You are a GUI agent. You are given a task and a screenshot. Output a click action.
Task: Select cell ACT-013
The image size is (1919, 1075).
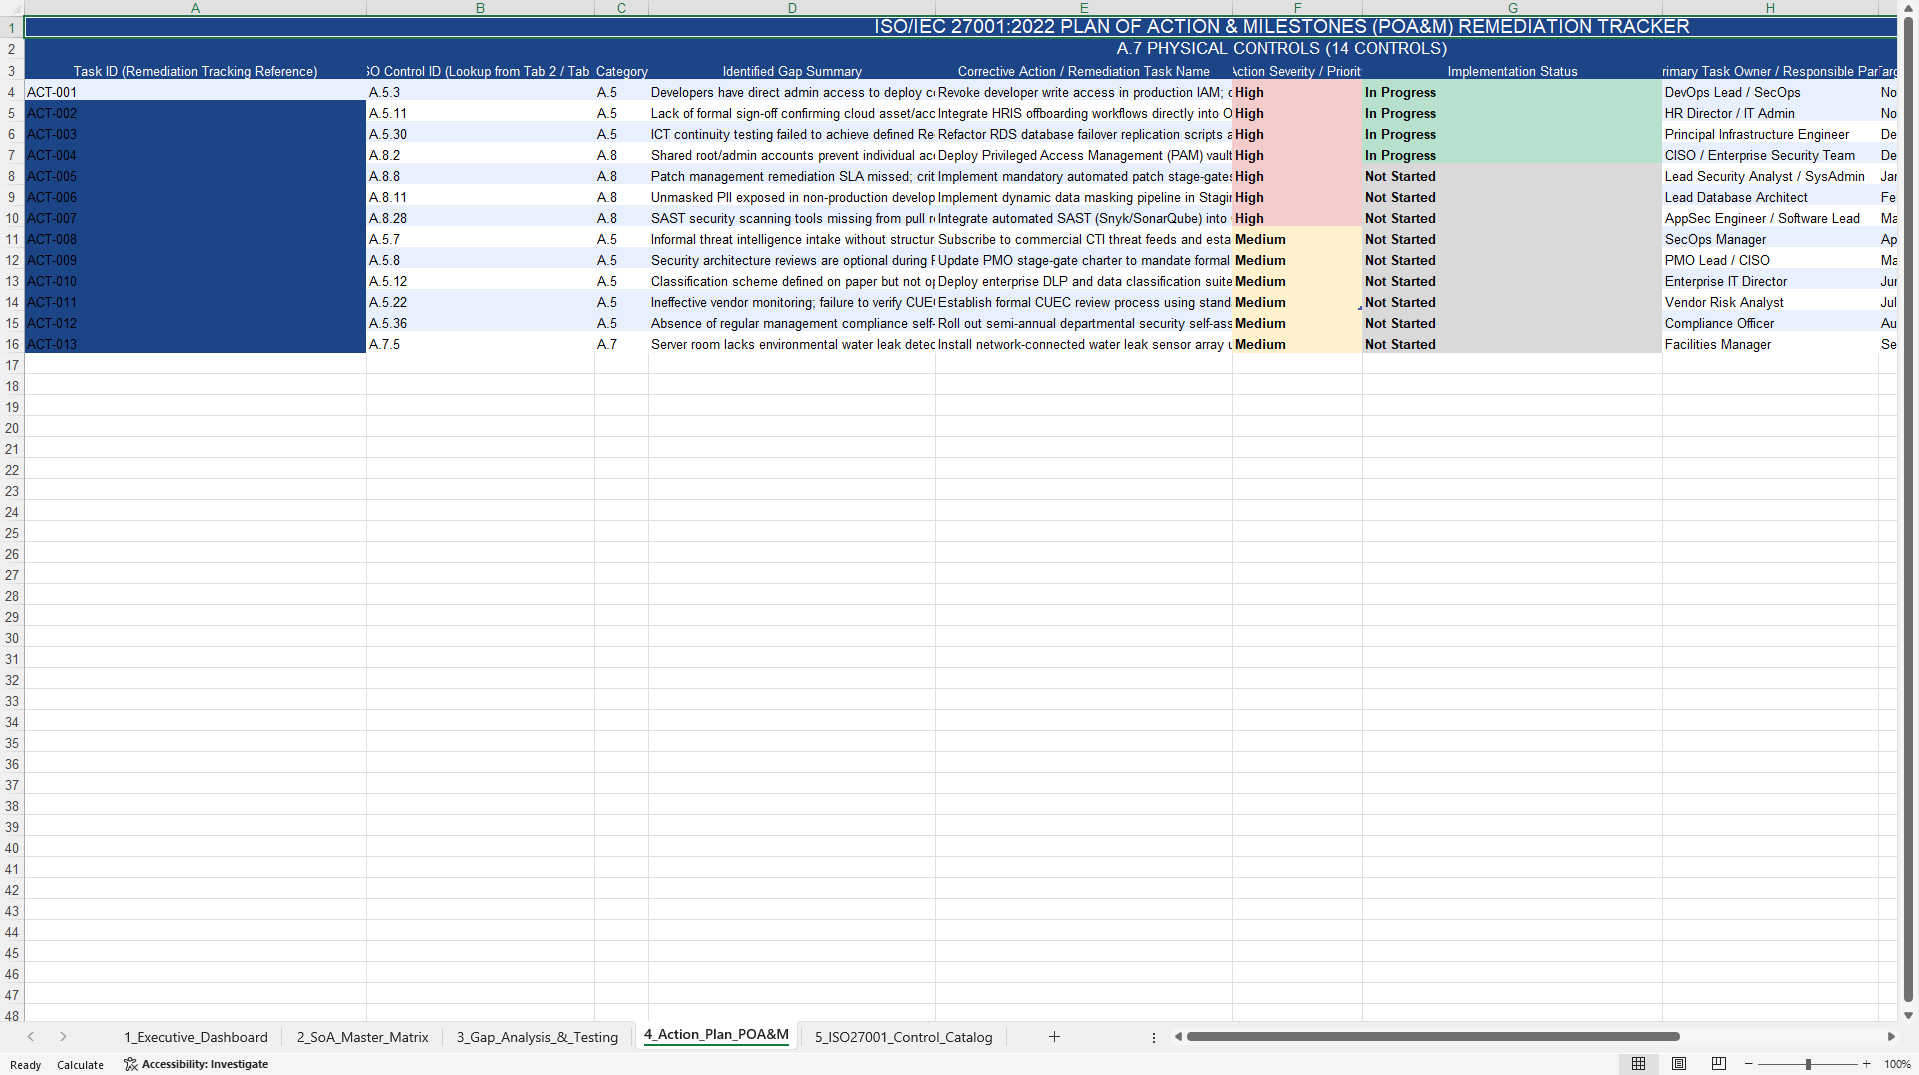point(195,344)
